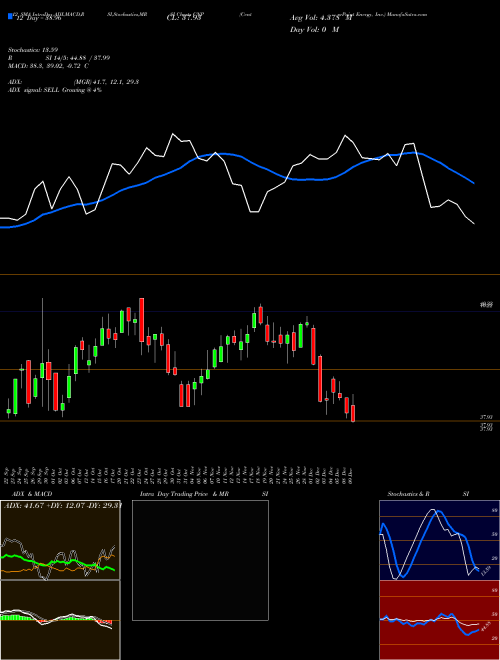
Task: Click the 'Stochastics & R' panel title
Action: (409, 494)
